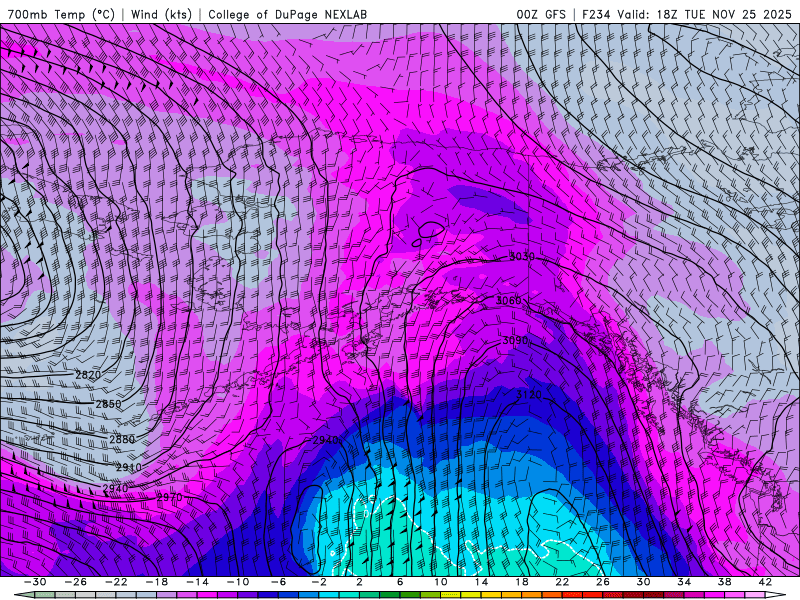This screenshot has width=800, height=600.
Task: Select the 3030 contour label
Action: 522,256
